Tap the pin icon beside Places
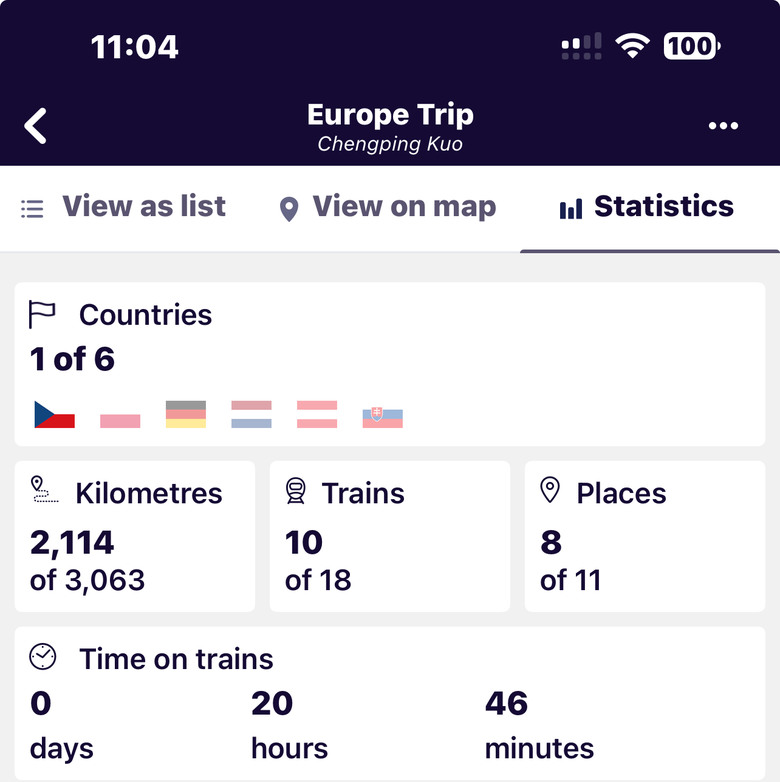 coord(550,490)
